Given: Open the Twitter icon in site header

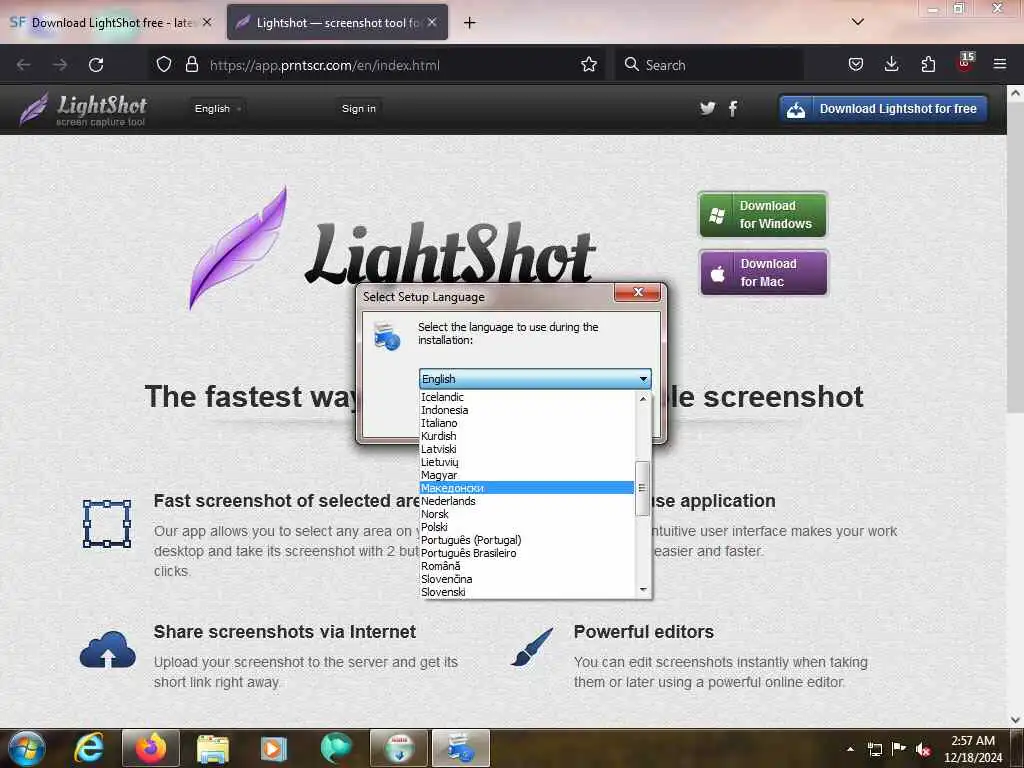Looking at the screenshot, I should coord(707,108).
